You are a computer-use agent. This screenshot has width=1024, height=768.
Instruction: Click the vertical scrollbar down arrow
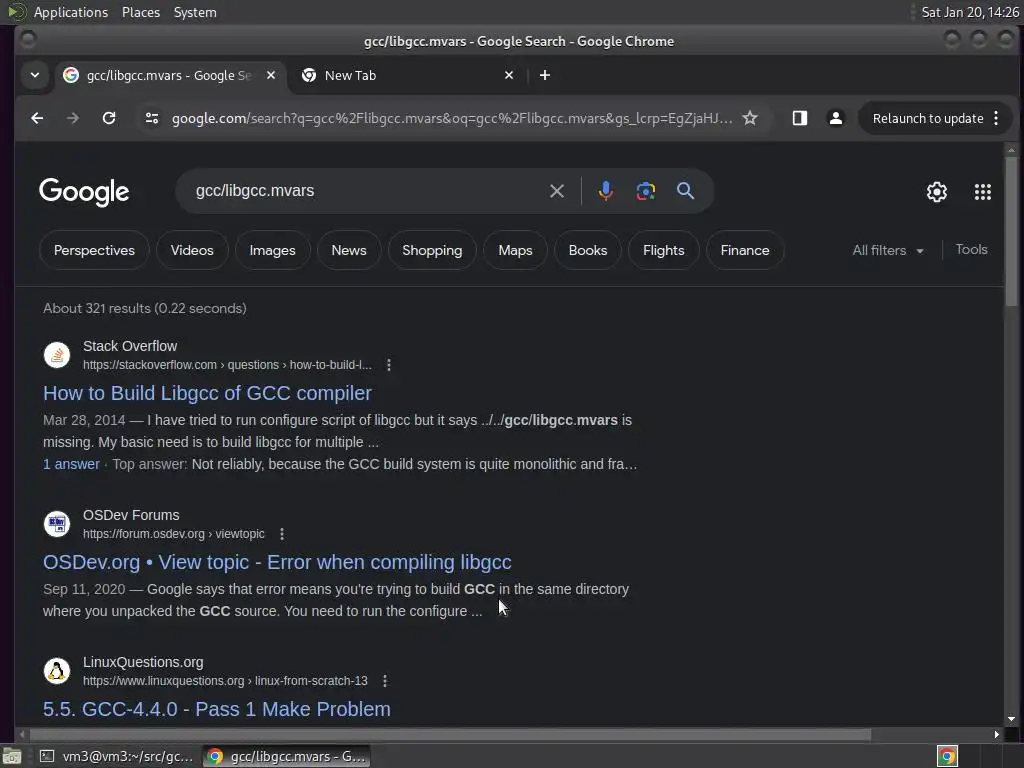pyautogui.click(x=1011, y=719)
